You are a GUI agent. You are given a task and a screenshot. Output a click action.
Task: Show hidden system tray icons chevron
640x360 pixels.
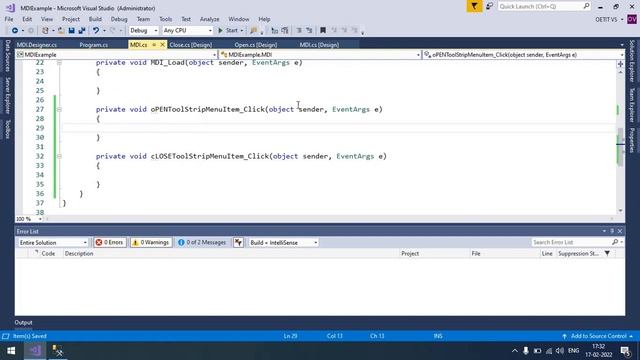tap(515, 351)
